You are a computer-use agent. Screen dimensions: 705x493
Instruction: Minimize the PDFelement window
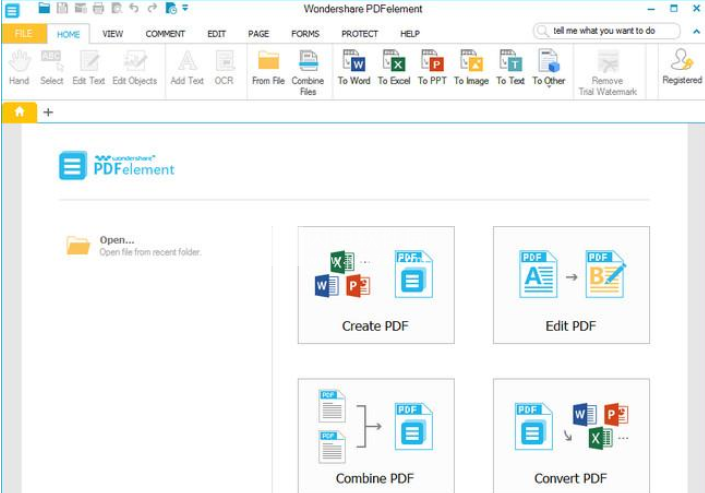tap(651, 9)
